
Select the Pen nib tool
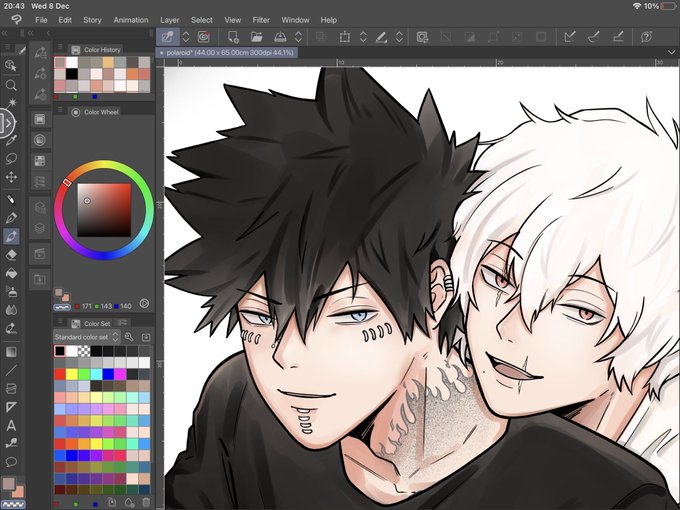pyautogui.click(x=11, y=217)
